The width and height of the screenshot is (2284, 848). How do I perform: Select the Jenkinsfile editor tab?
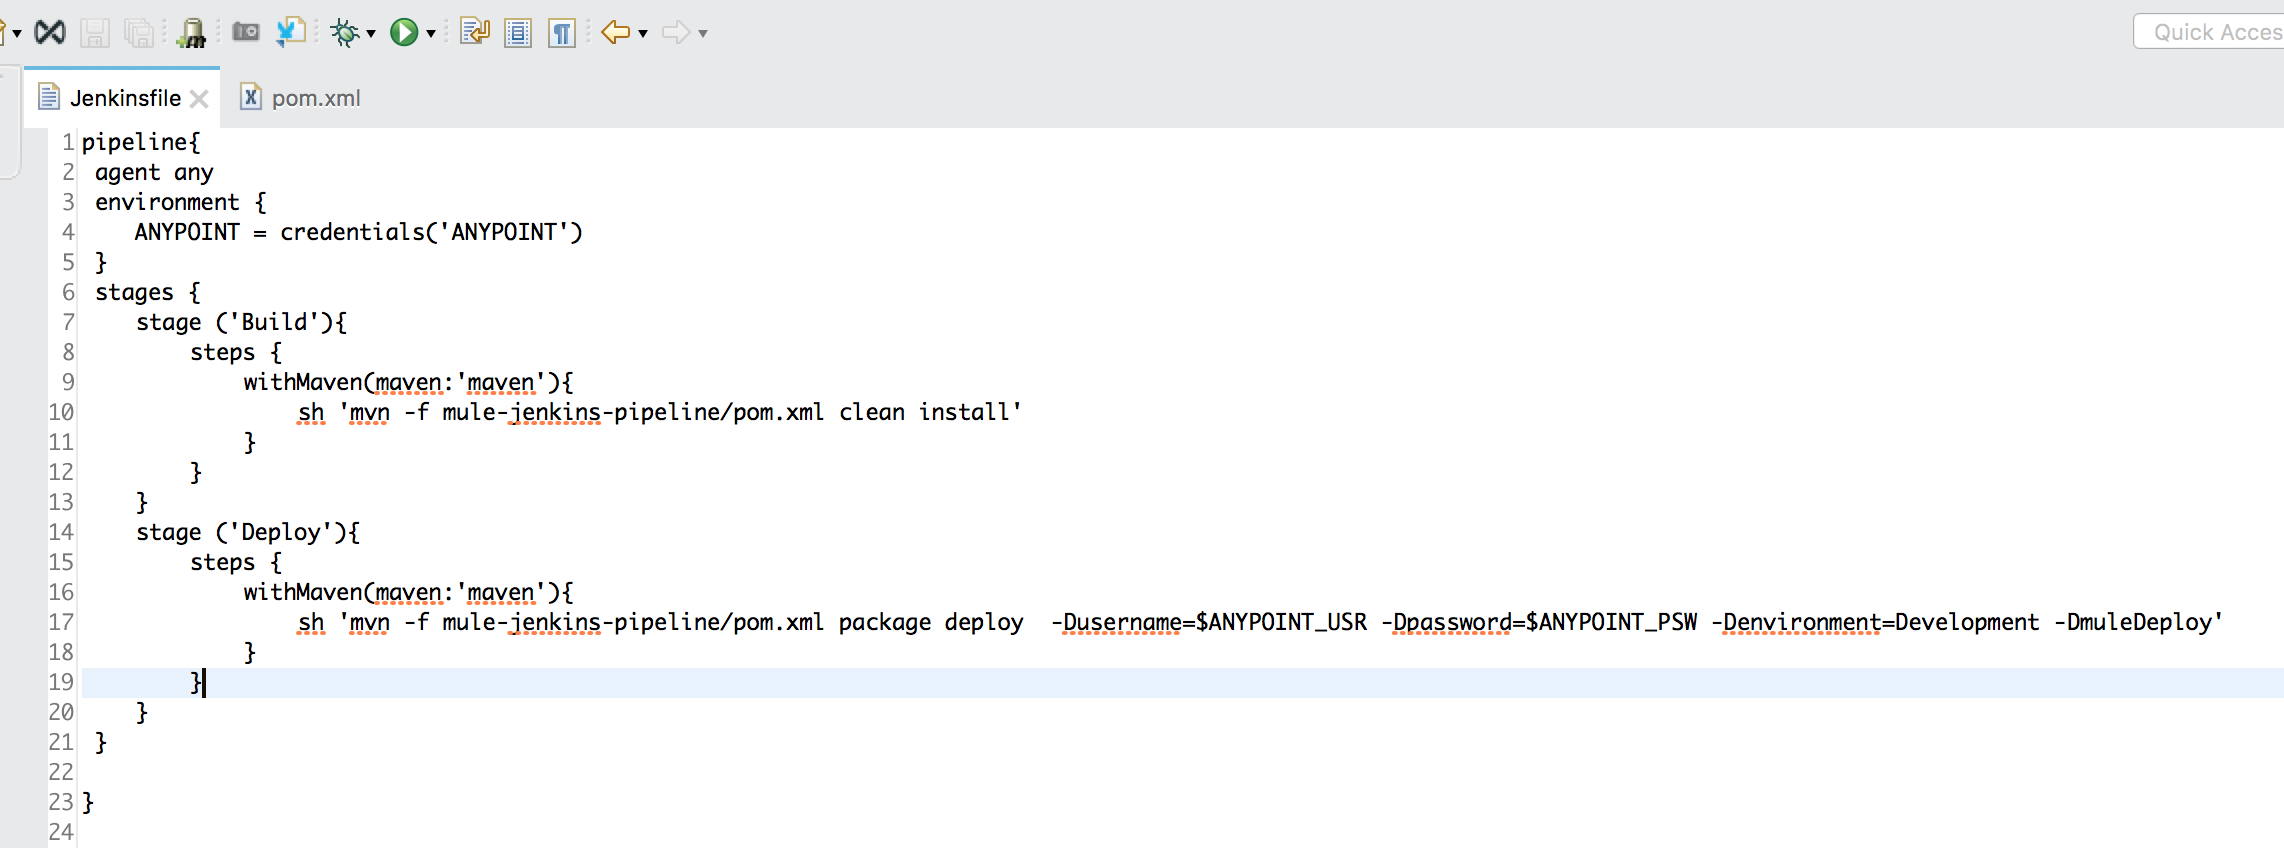(125, 98)
